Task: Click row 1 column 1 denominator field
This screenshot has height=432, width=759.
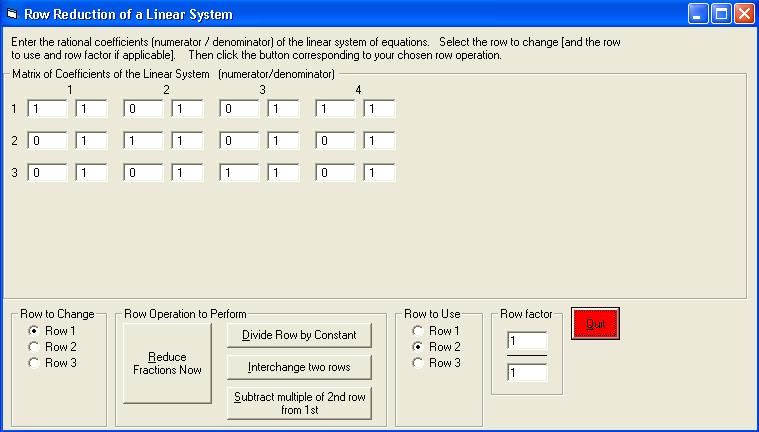Action: point(91,109)
